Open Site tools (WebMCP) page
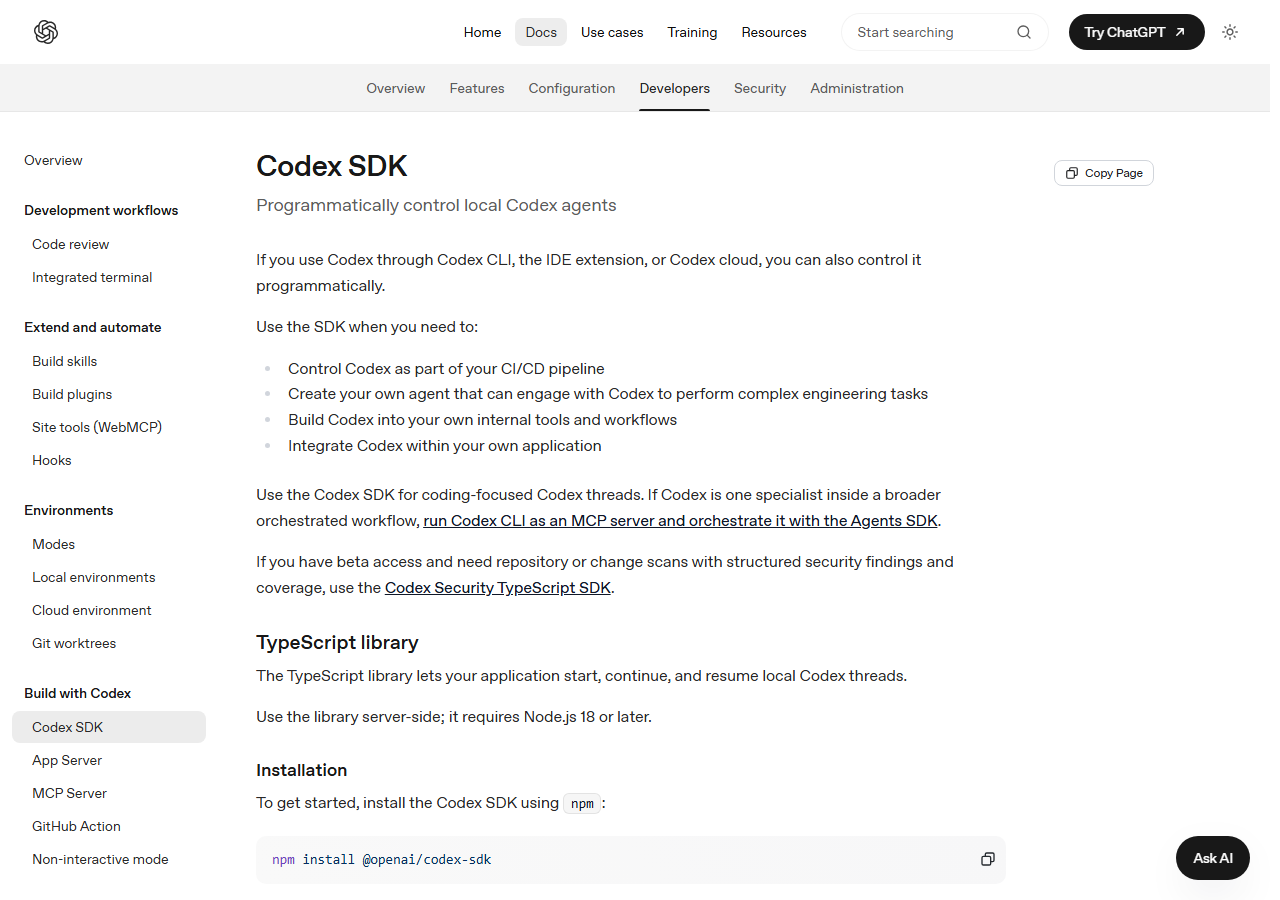 [97, 427]
